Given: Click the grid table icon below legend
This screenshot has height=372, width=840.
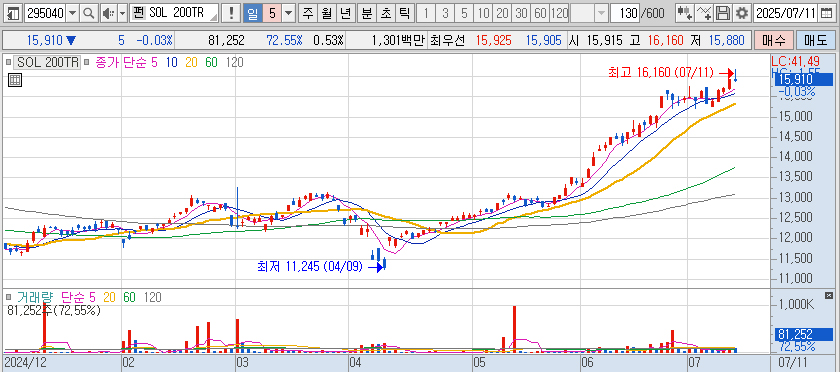Looking at the screenshot, I should pos(15,80).
